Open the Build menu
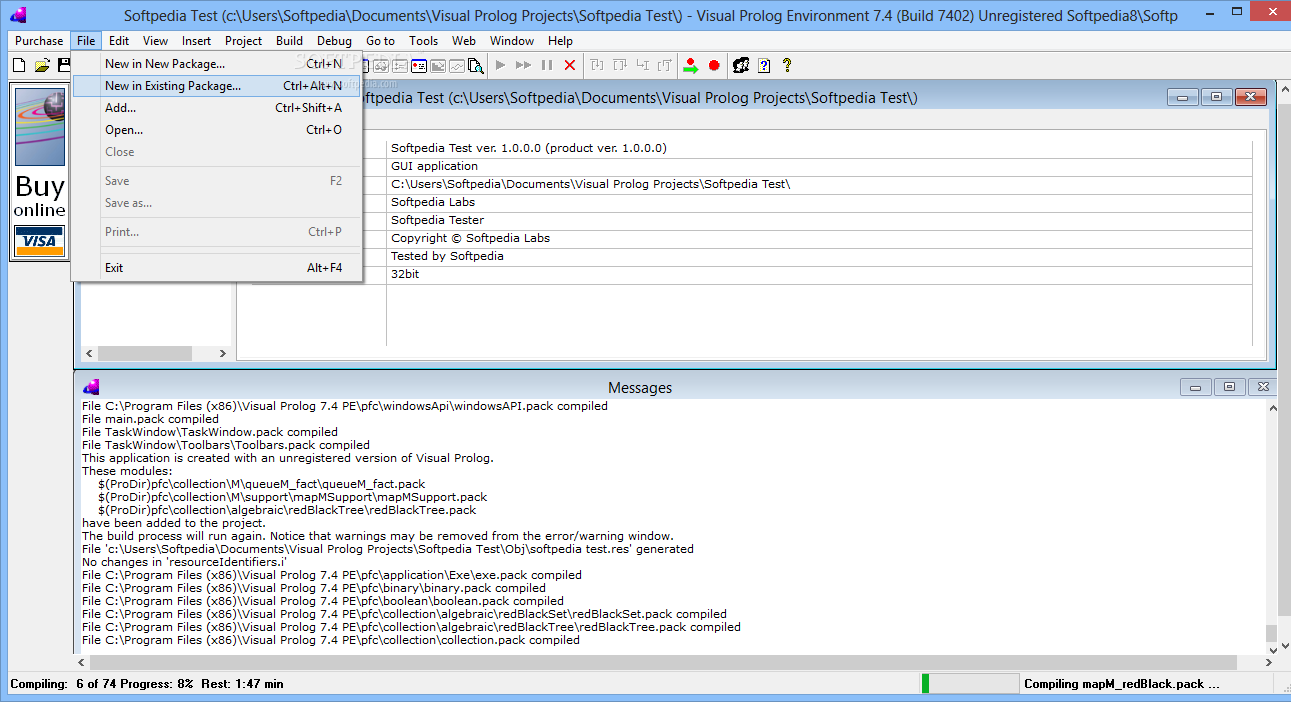 [289, 41]
